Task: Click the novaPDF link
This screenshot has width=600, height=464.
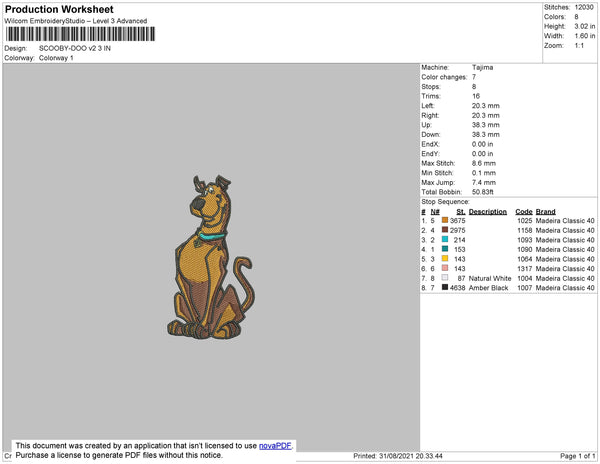Action: tap(275, 446)
